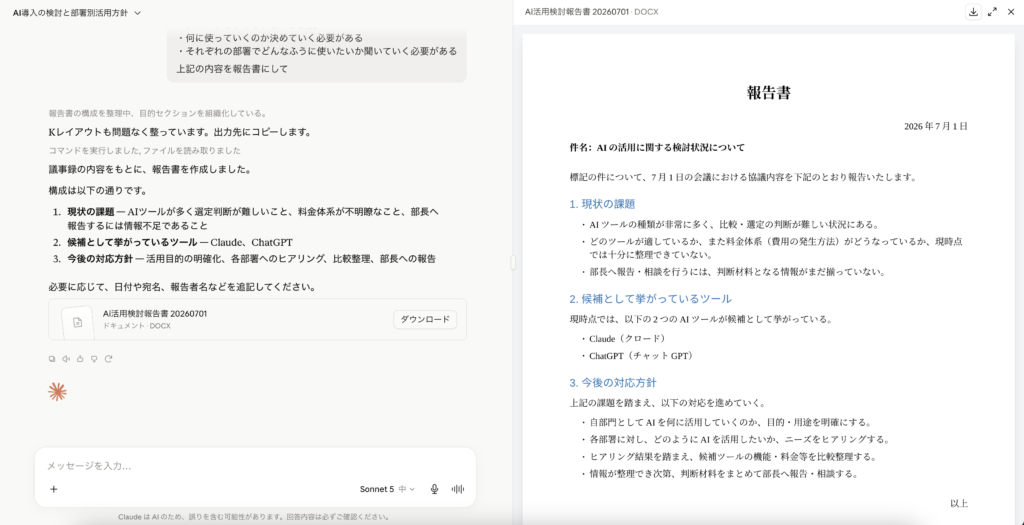Image resolution: width=1024 pixels, height=525 pixels.
Task: Click the Claude（クロード） bullet in document
Action: point(627,339)
